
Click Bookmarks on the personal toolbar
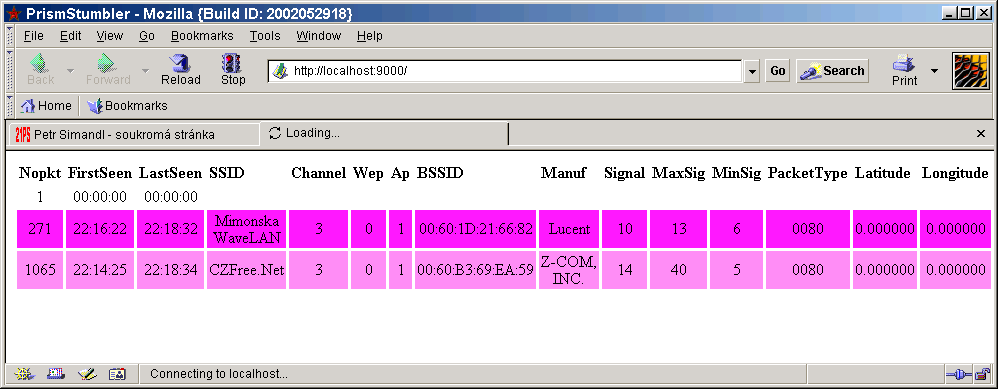pos(127,106)
